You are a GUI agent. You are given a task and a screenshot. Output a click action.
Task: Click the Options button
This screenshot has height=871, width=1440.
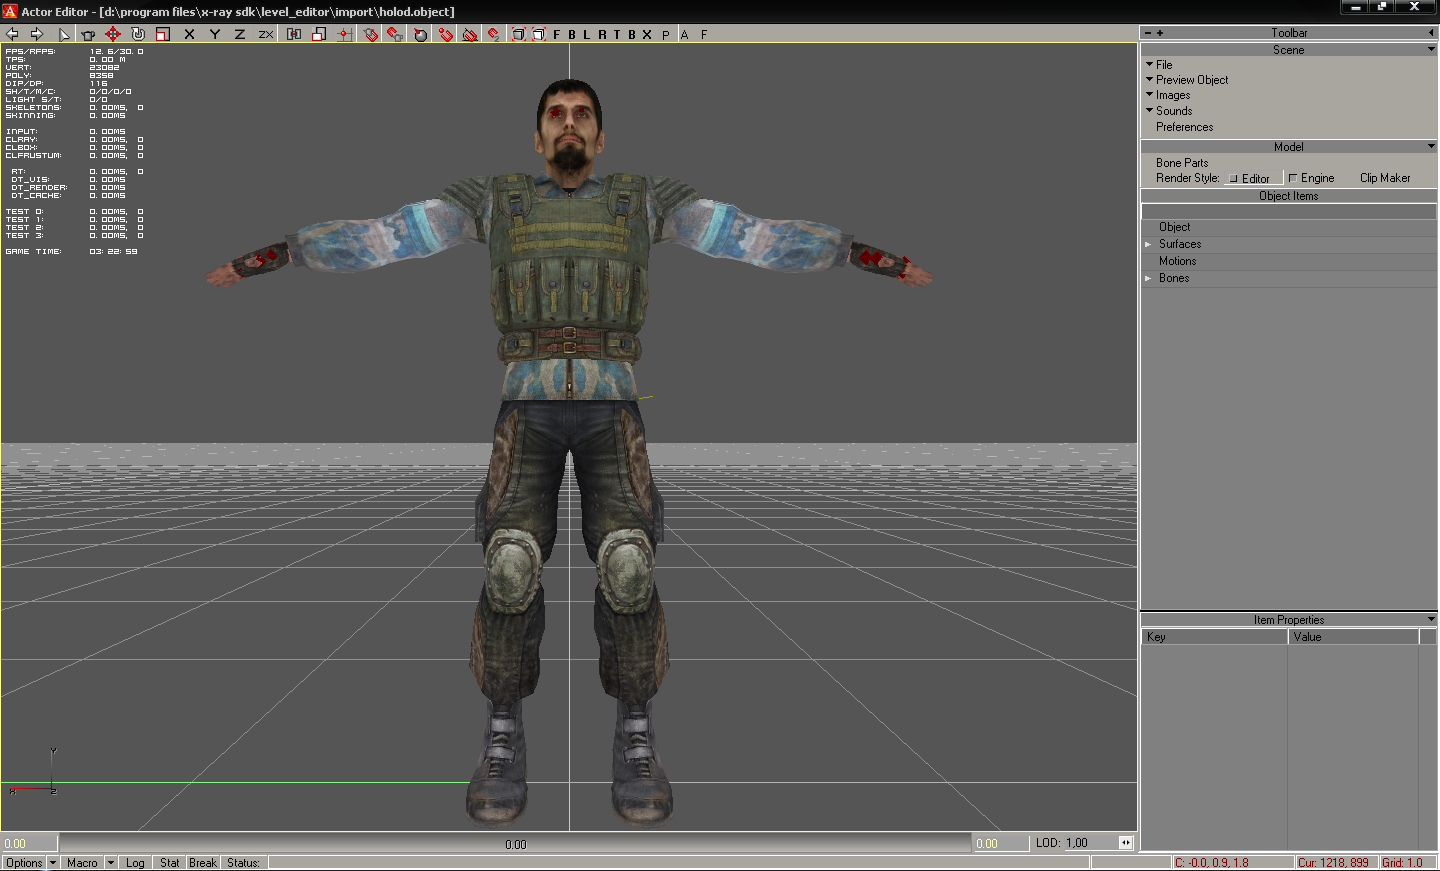click(24, 863)
